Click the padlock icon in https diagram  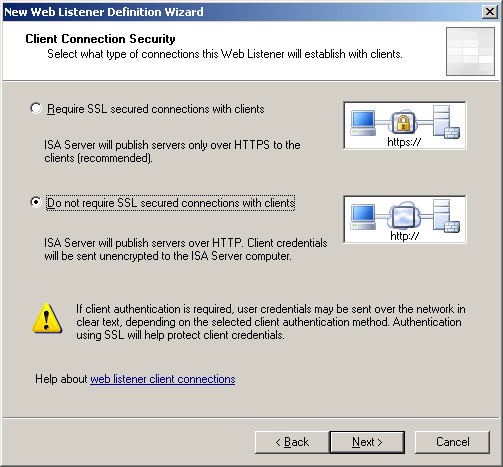403,123
